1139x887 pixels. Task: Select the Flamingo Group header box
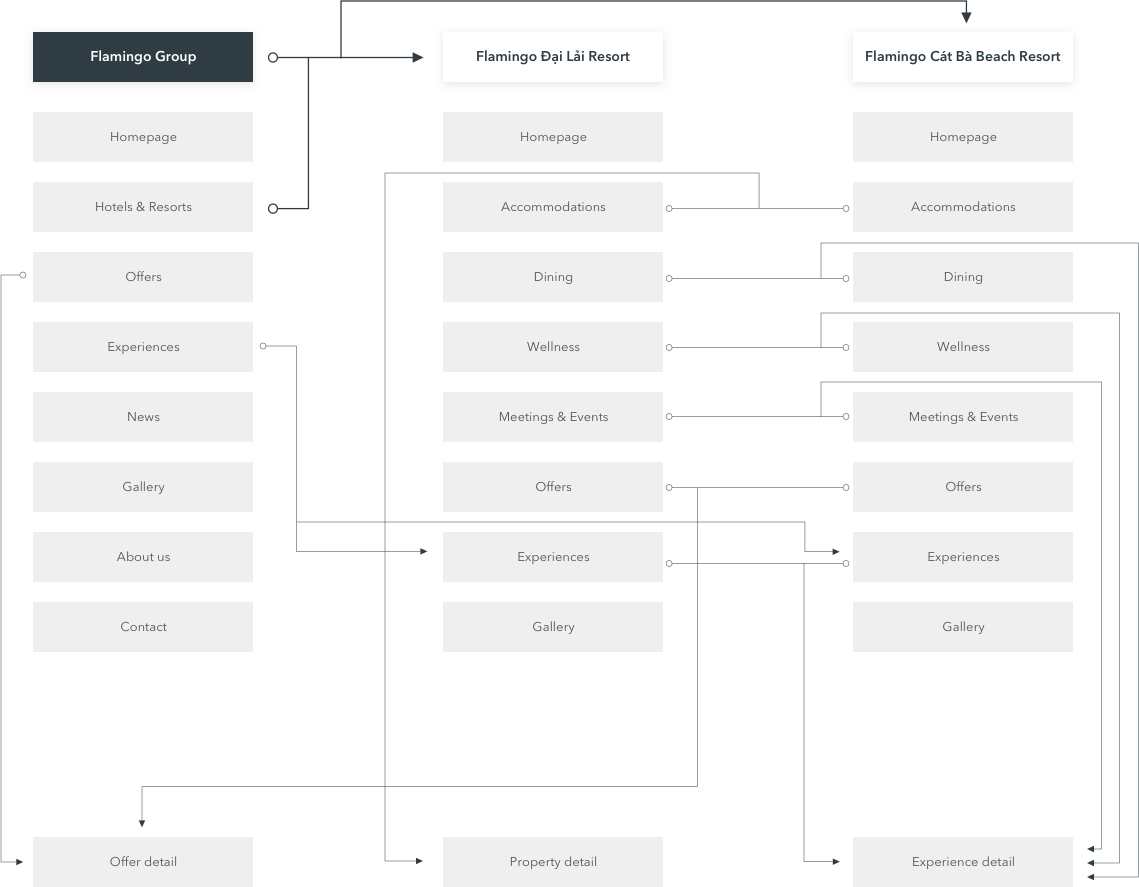143,57
